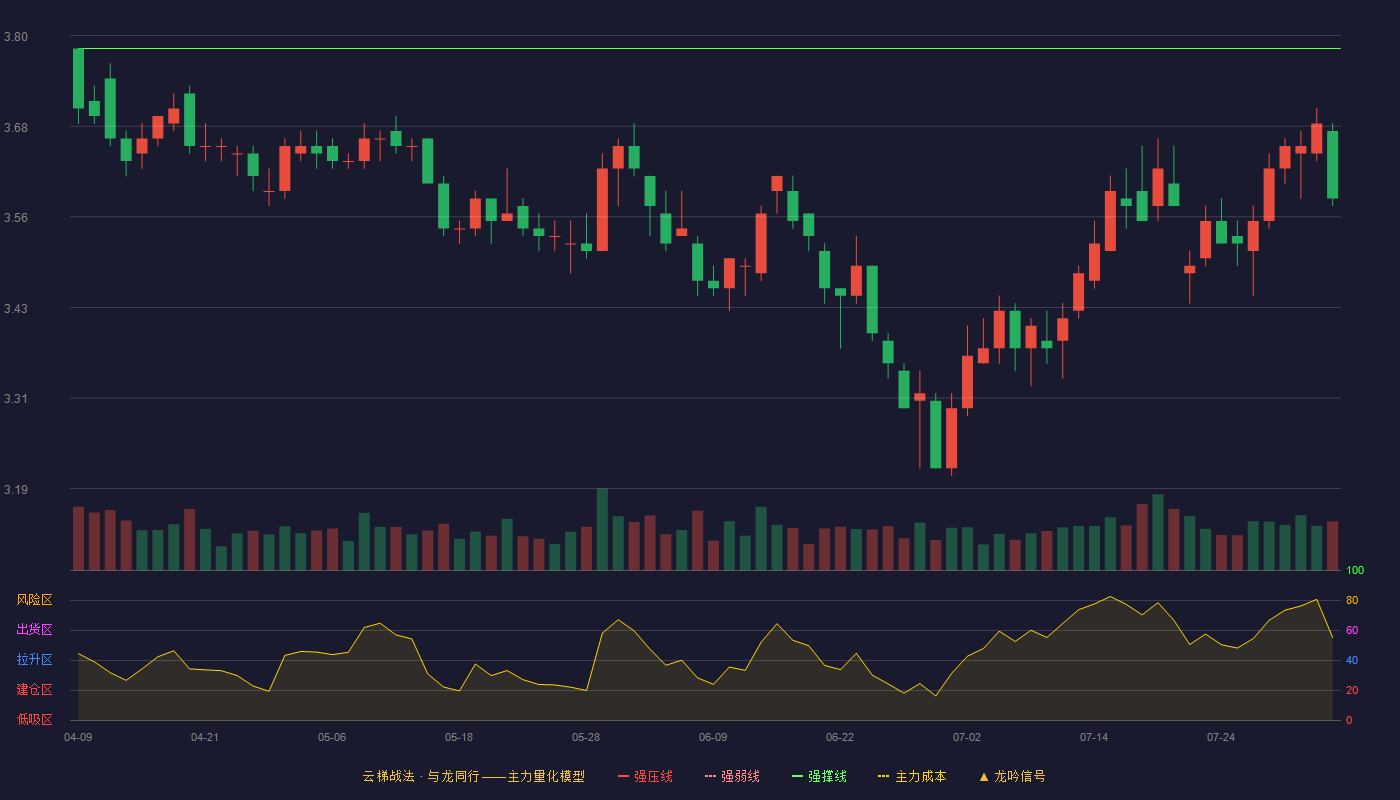Click the 07-02 date label
Screen dimensions: 1400x800
(967, 737)
